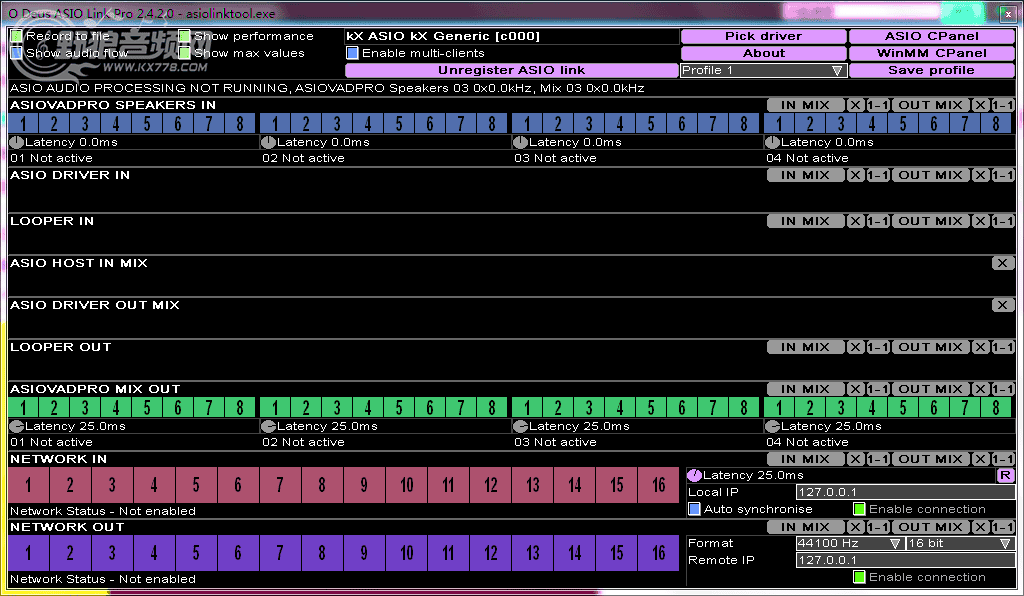Screen dimensions: 1024x596
Task: Click X beside OUT MIX in ASIOVADPRO SPEAKERS IN row
Action: [x=980, y=105]
